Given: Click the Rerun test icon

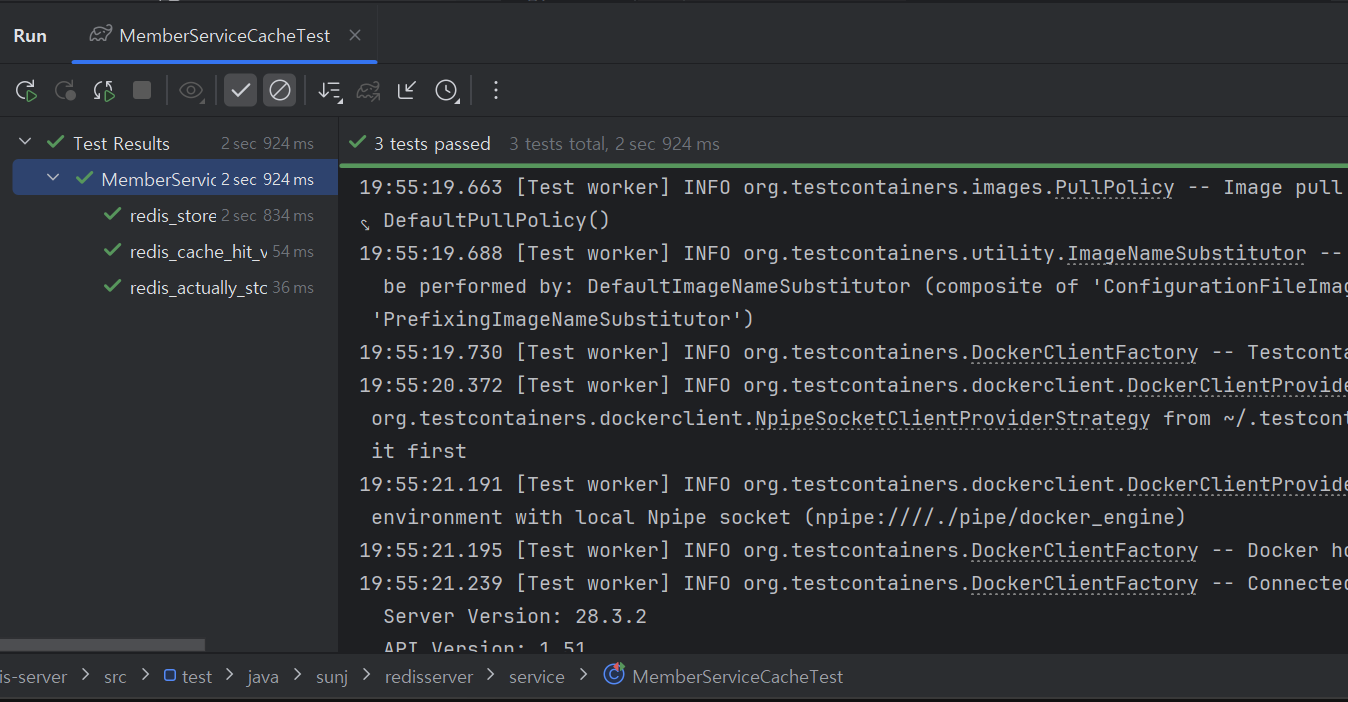Looking at the screenshot, I should click(x=26, y=91).
